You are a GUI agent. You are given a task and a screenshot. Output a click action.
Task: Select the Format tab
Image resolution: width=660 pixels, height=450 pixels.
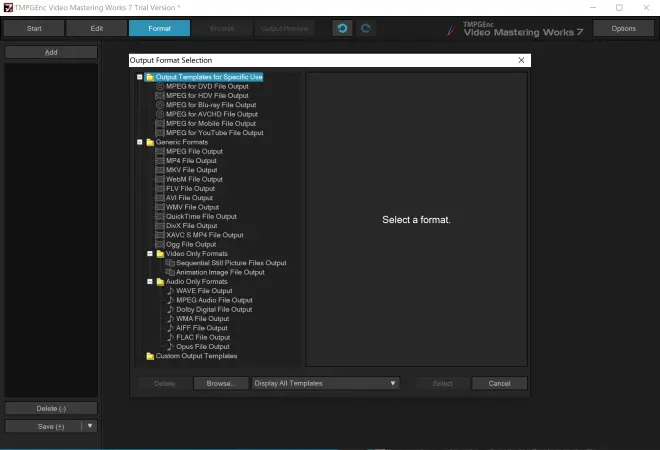(x=160, y=28)
